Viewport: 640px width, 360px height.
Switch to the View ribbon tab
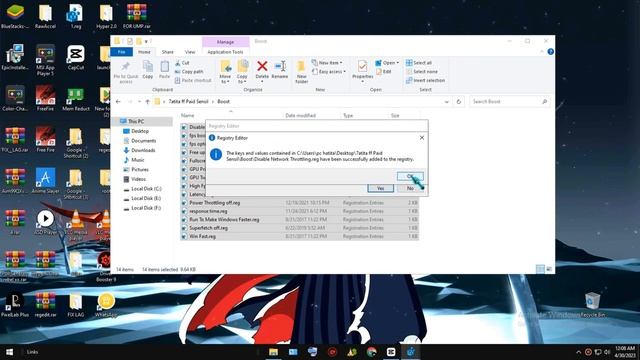190,52
